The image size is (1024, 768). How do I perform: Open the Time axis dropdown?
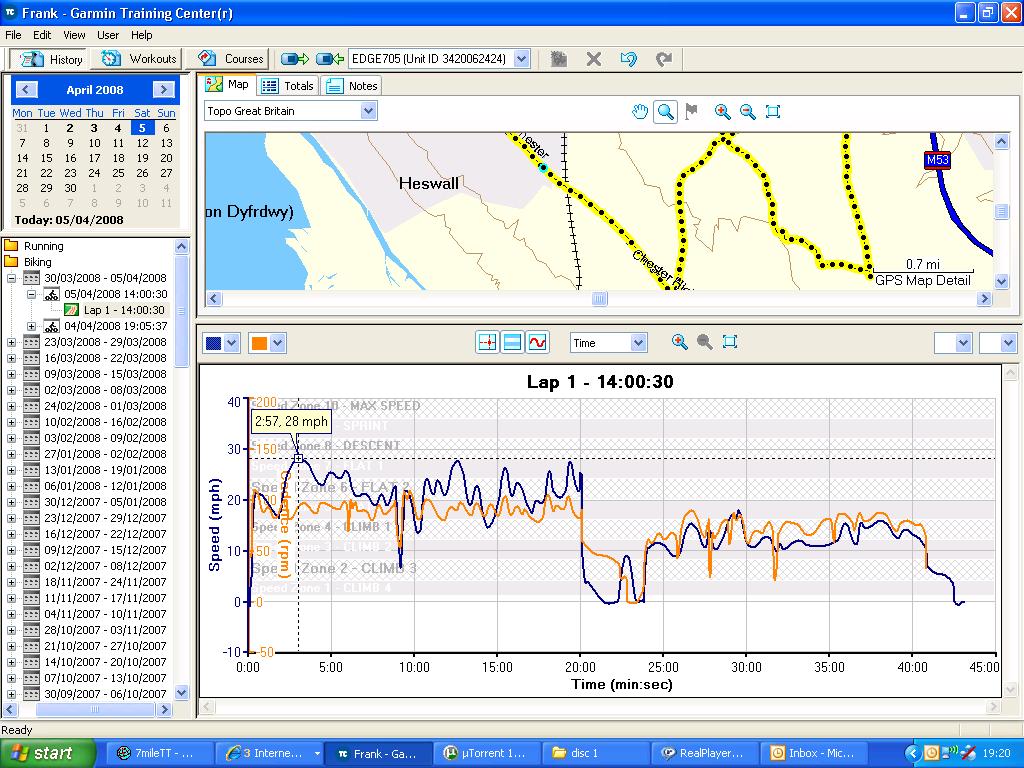tap(638, 343)
